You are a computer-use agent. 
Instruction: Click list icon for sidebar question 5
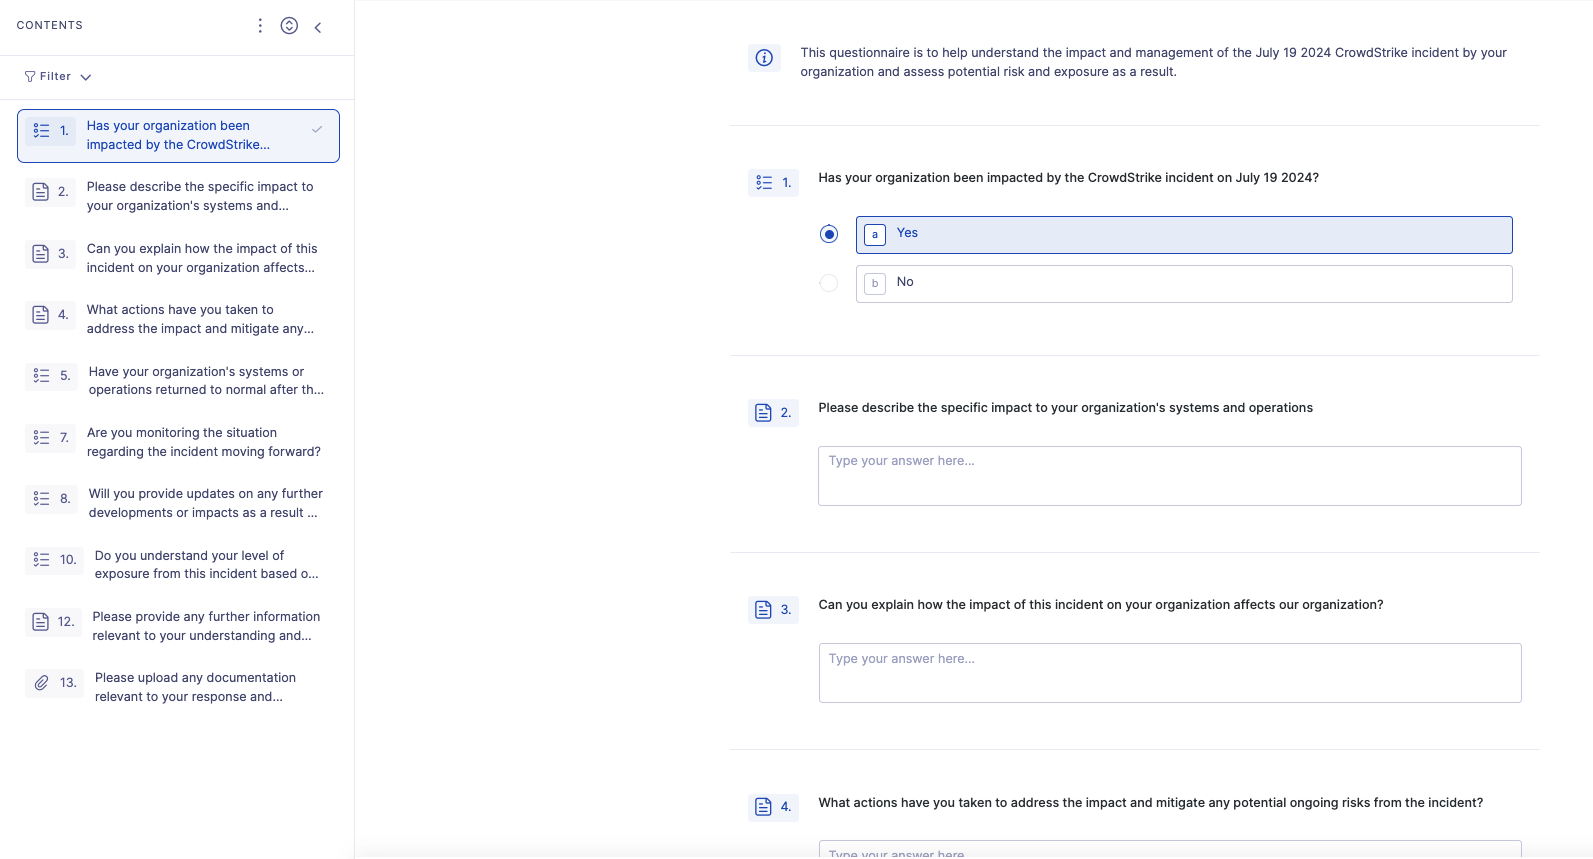(41, 376)
